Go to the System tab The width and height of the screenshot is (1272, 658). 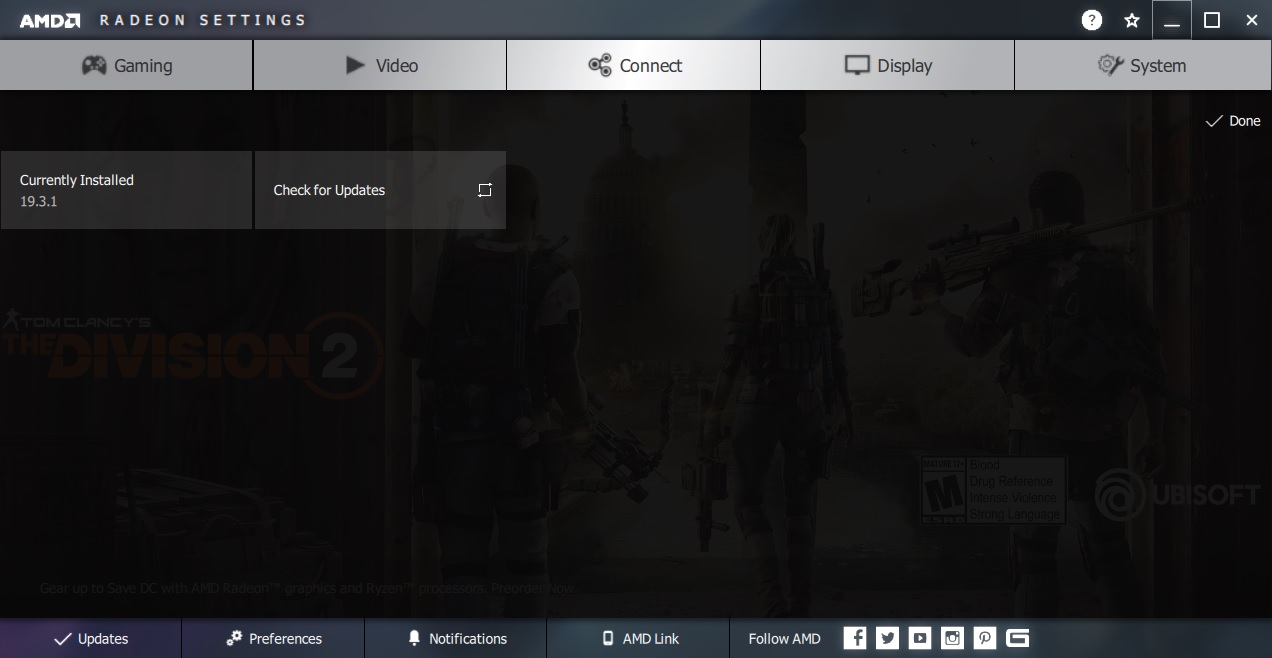click(x=1143, y=65)
